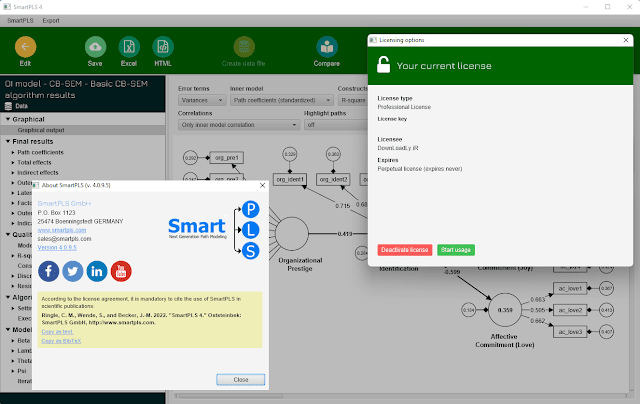Screen dimensions: 640x404
Task: Select the Organizational Prestige construct circle
Action: pos(292,234)
